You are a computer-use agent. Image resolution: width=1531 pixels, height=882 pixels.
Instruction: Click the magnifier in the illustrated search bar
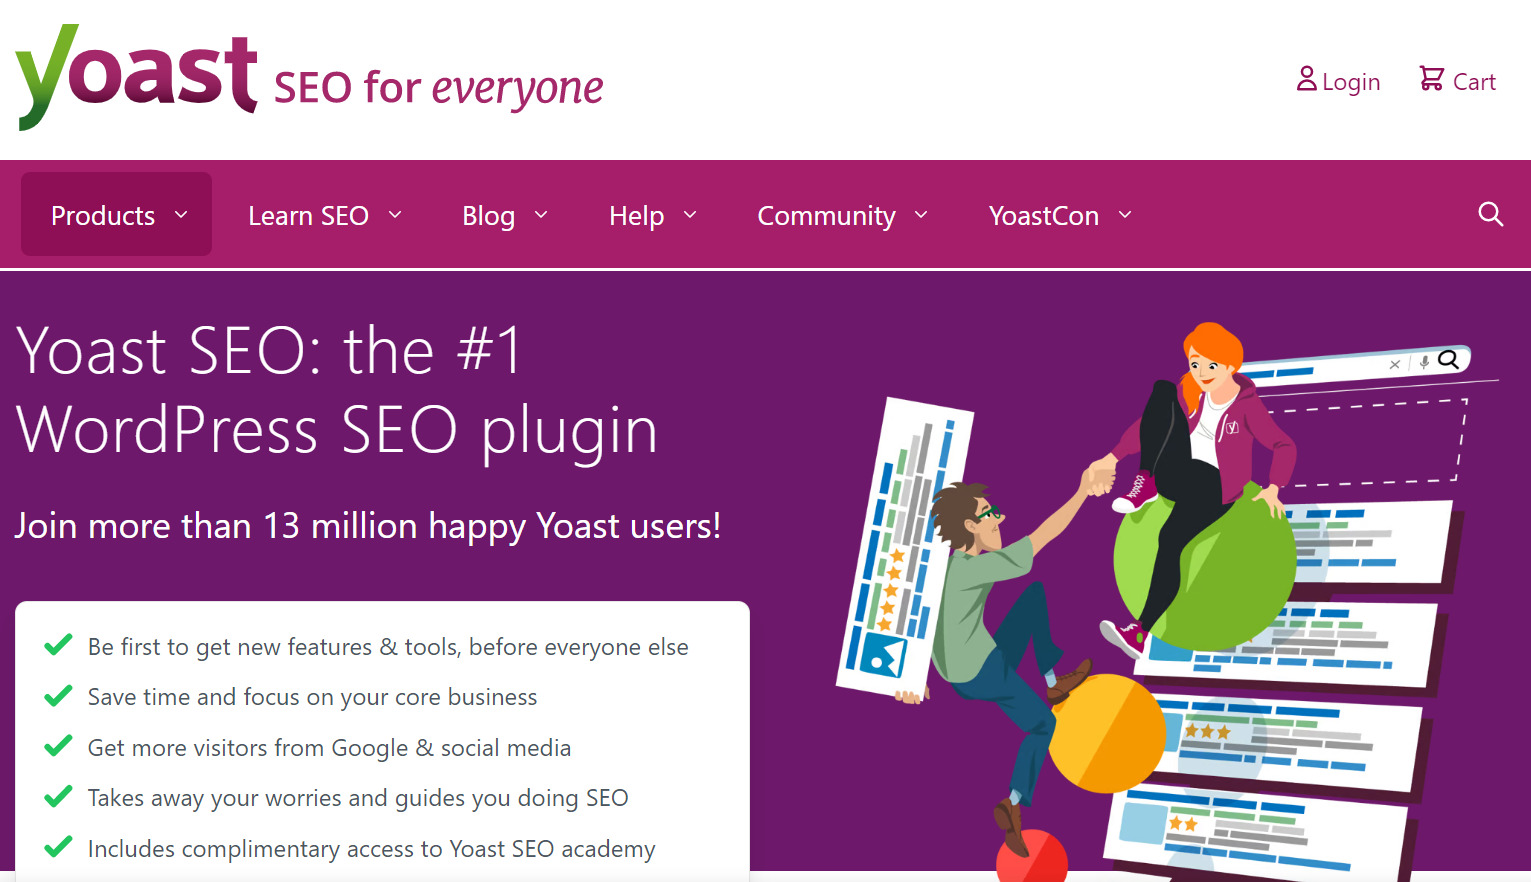(1447, 361)
